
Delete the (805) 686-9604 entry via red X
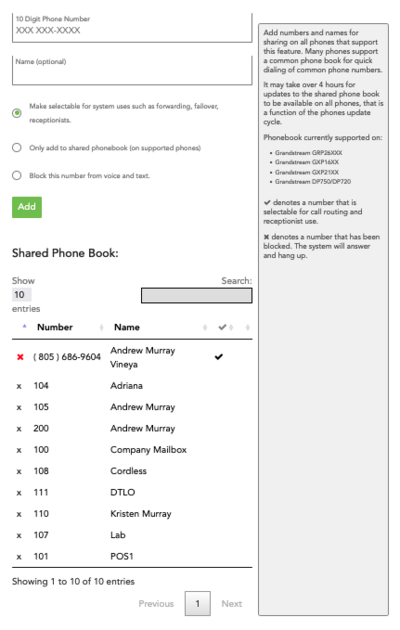pyautogui.click(x=20, y=357)
